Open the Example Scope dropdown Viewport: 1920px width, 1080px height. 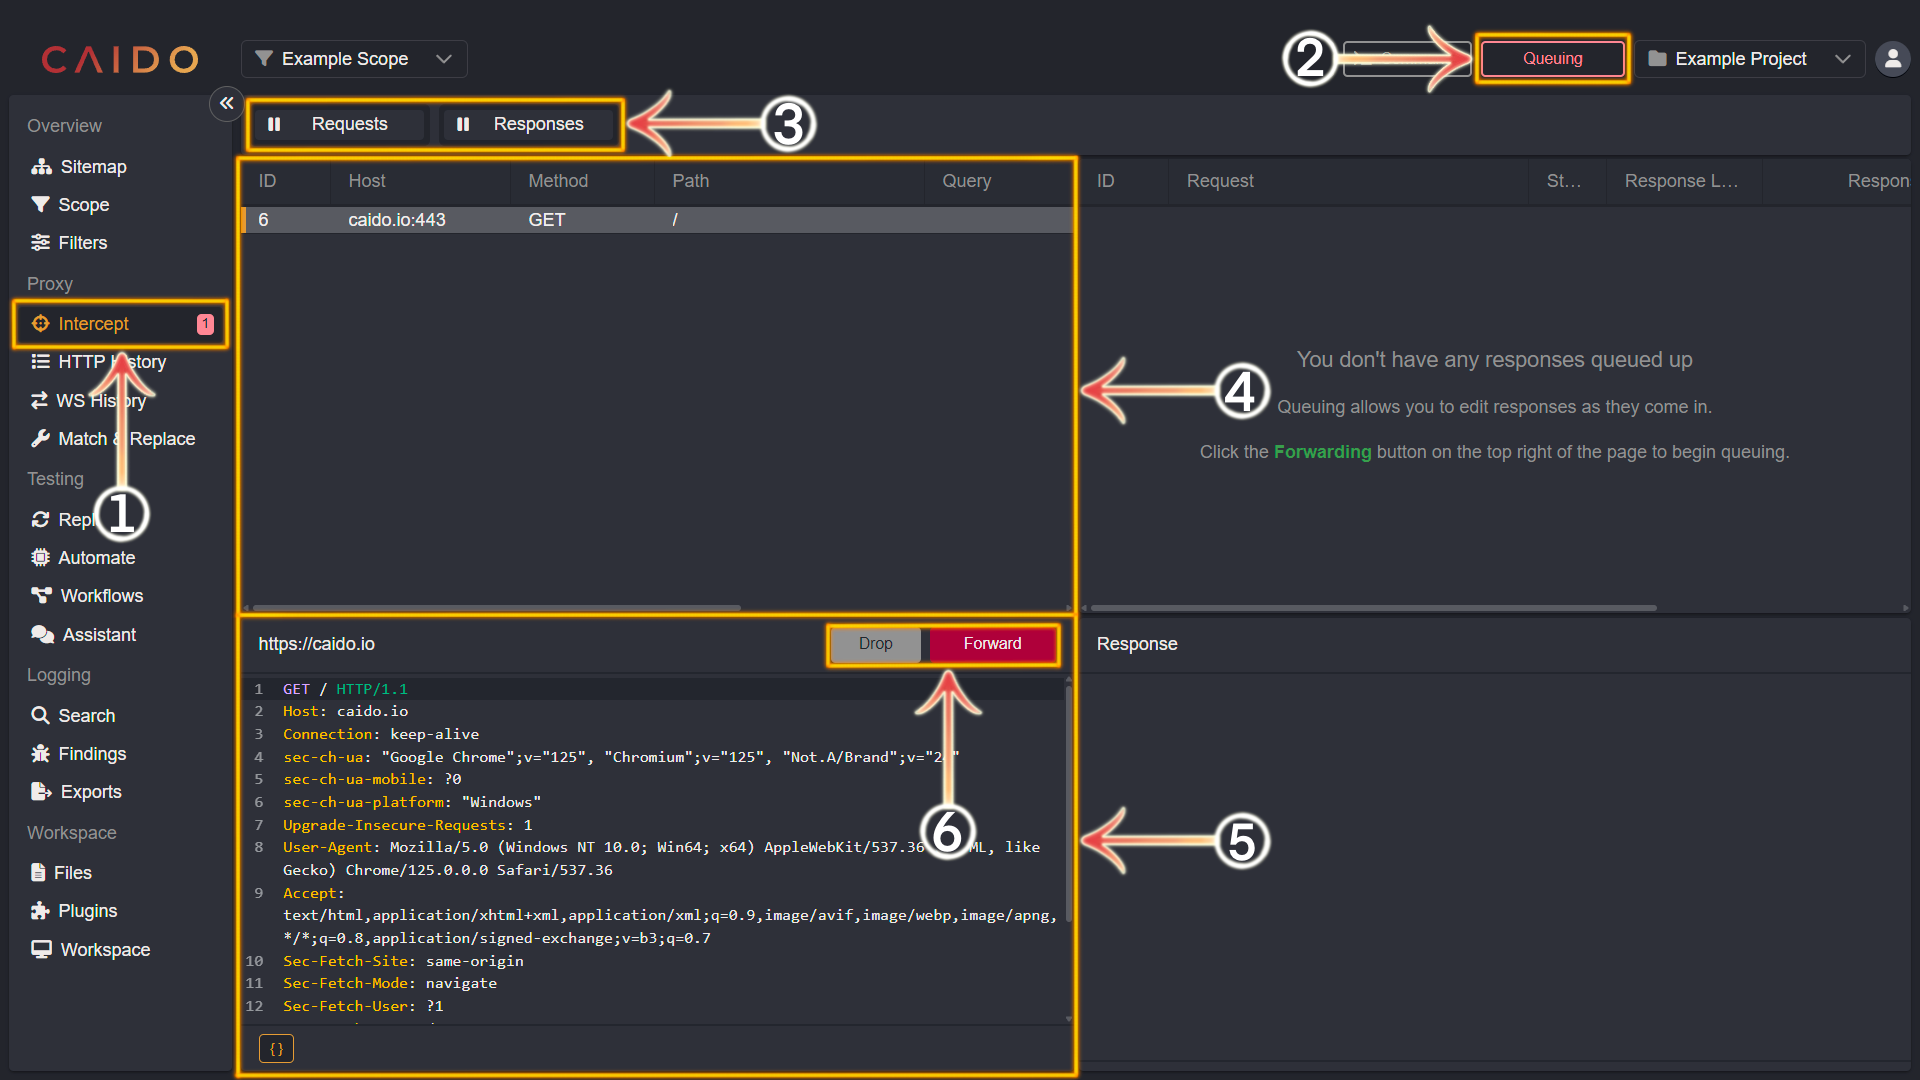tap(354, 59)
